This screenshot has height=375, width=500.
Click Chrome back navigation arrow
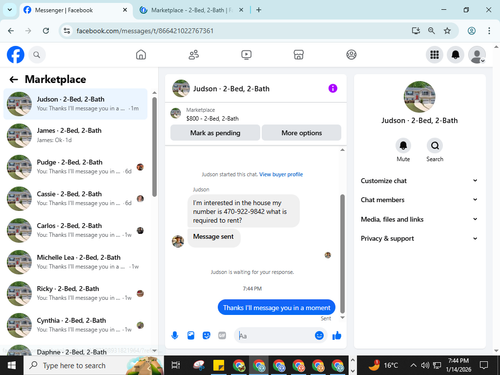(11, 31)
